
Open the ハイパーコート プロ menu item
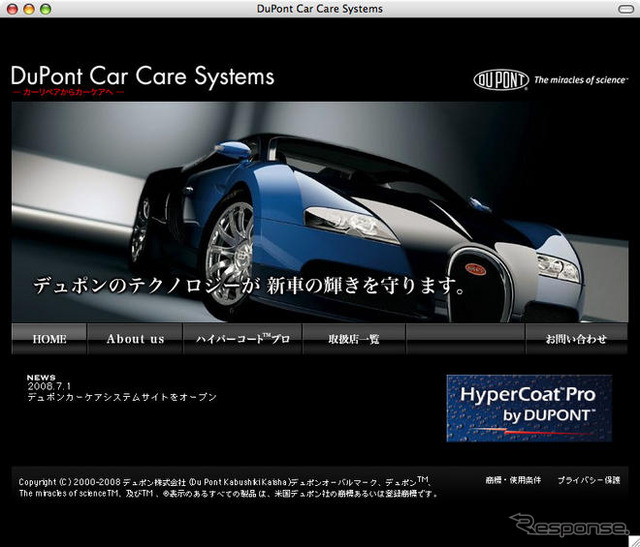coord(242,338)
